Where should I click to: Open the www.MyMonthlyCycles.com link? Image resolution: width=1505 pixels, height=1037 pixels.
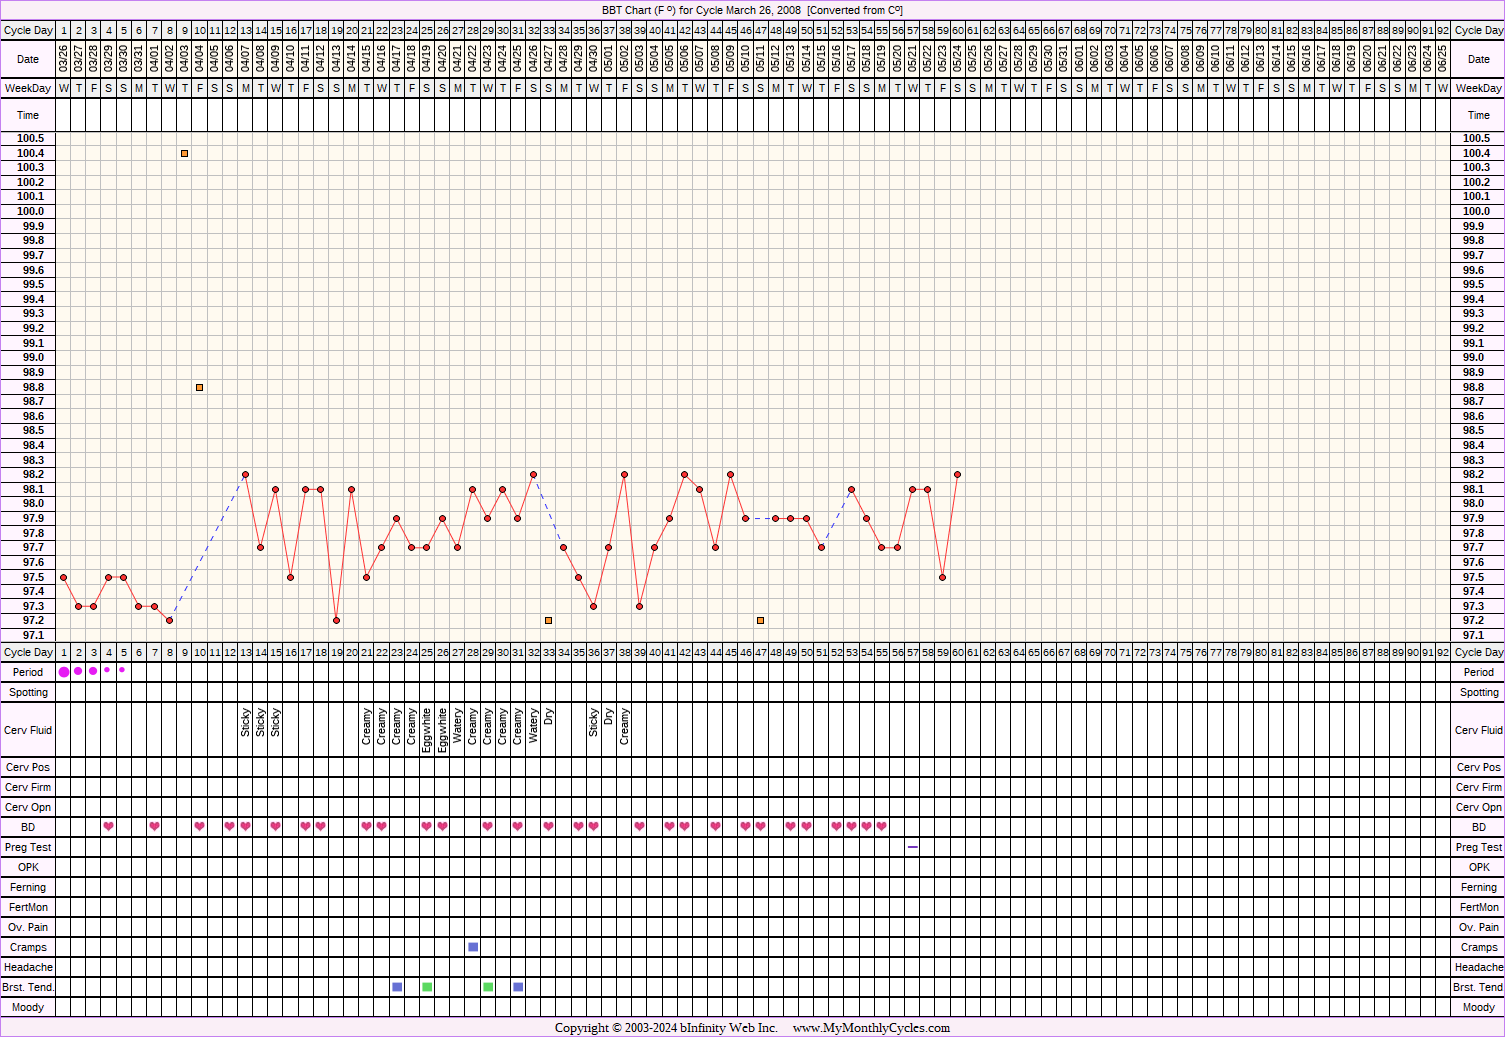click(x=871, y=1028)
